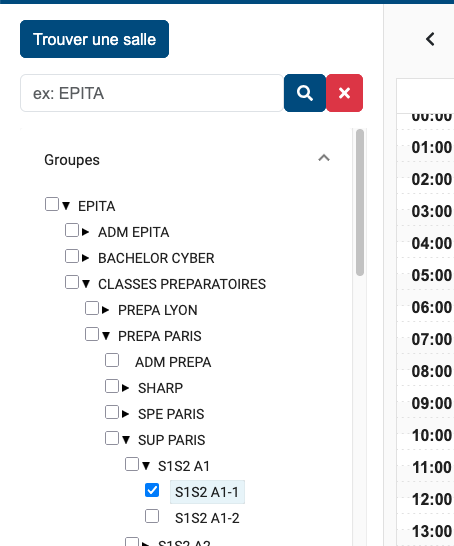Click the 12:00 time label
The height and width of the screenshot is (546, 454).
[432, 499]
